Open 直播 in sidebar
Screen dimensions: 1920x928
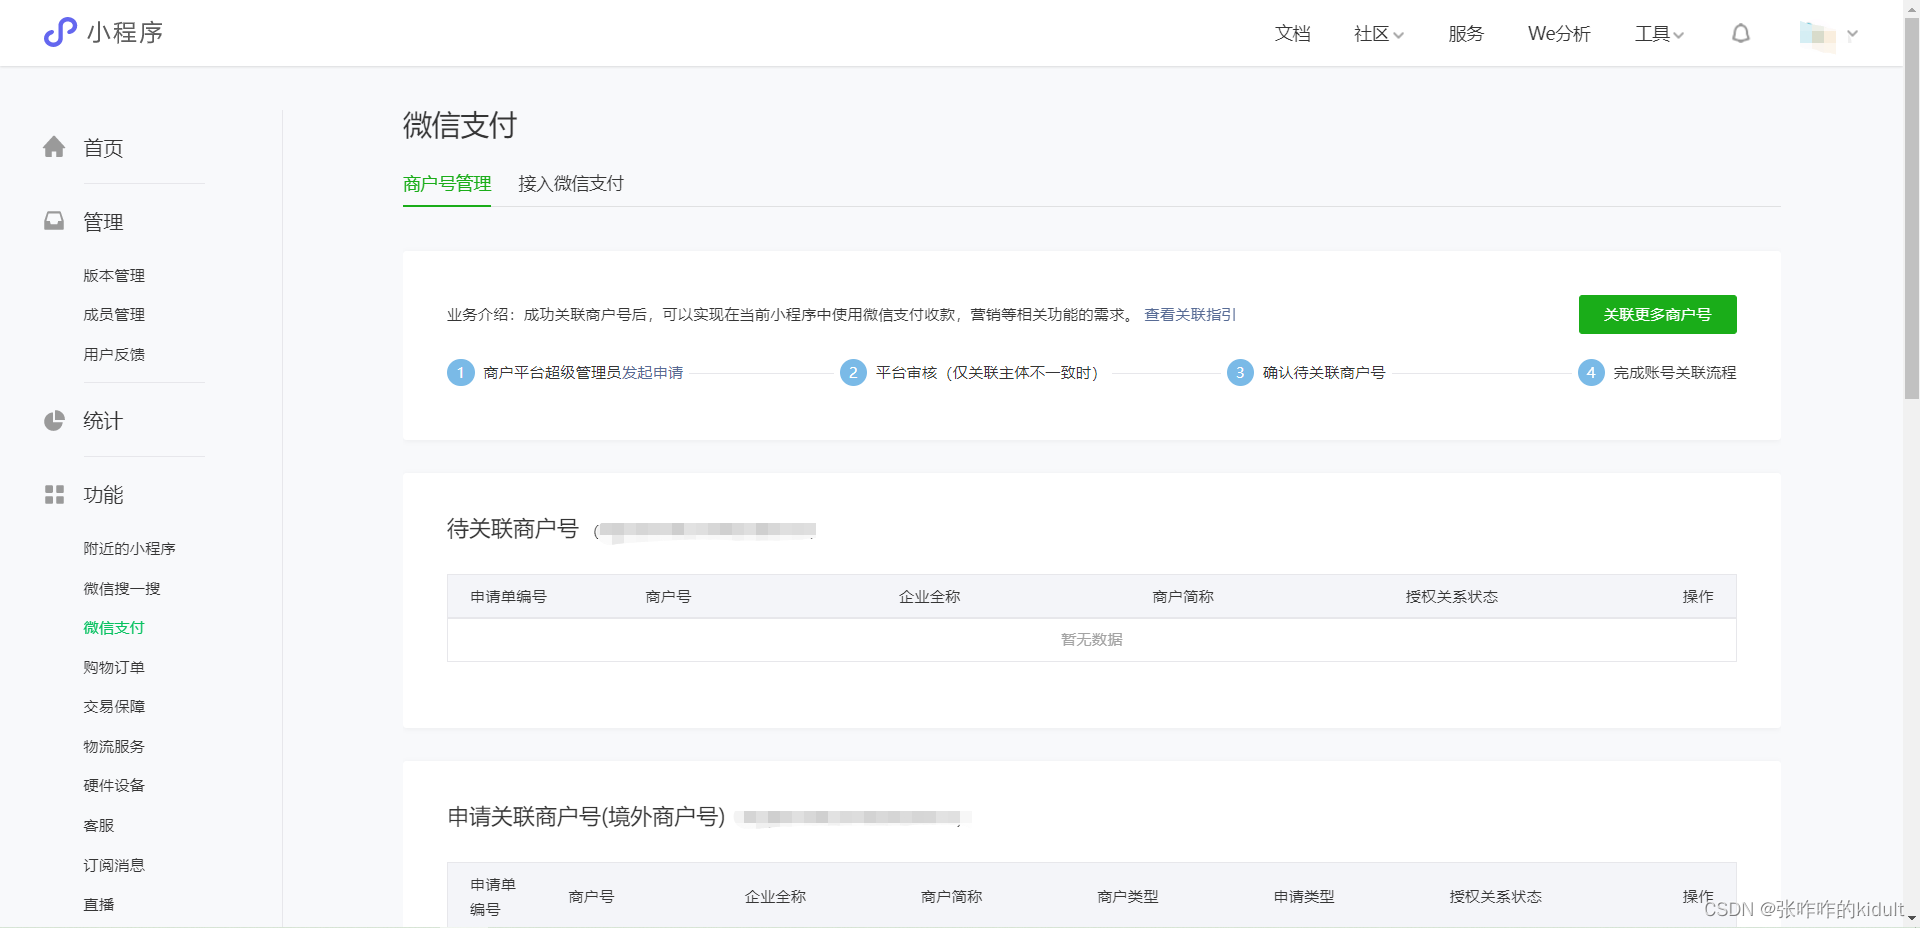pos(99,905)
